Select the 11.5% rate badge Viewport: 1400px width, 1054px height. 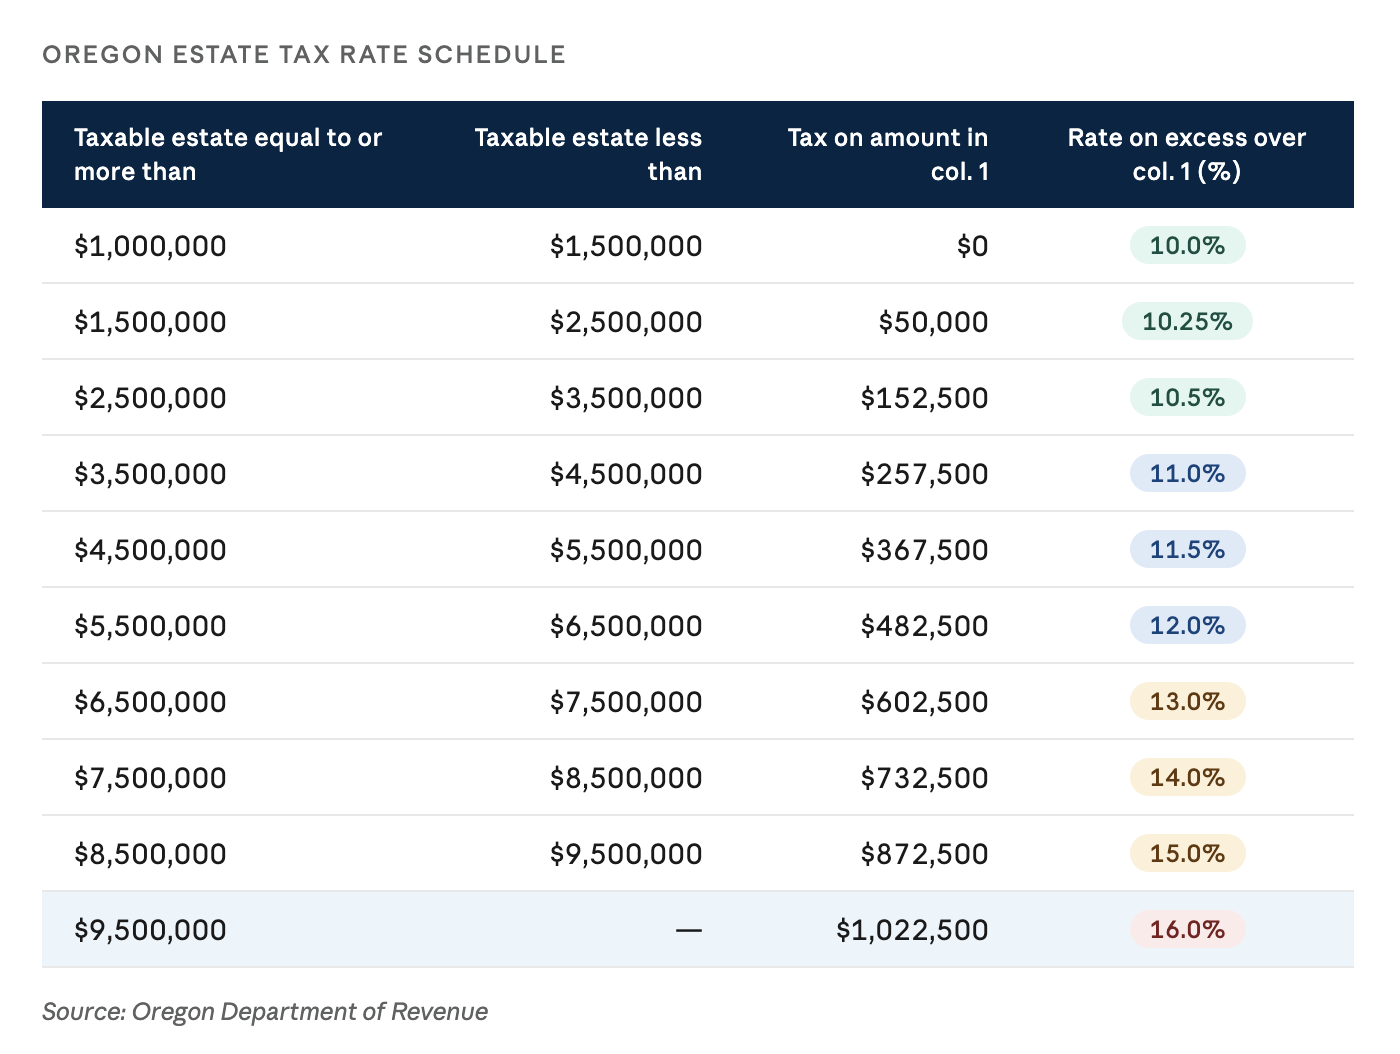(1187, 550)
